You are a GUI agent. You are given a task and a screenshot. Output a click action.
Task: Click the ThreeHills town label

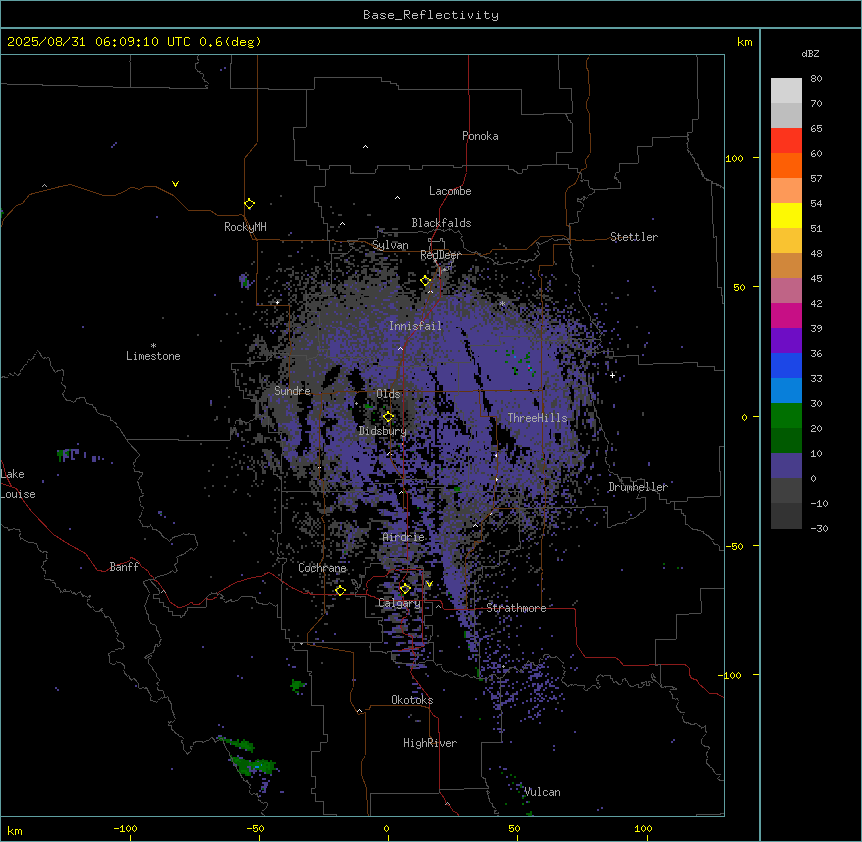[537, 418]
